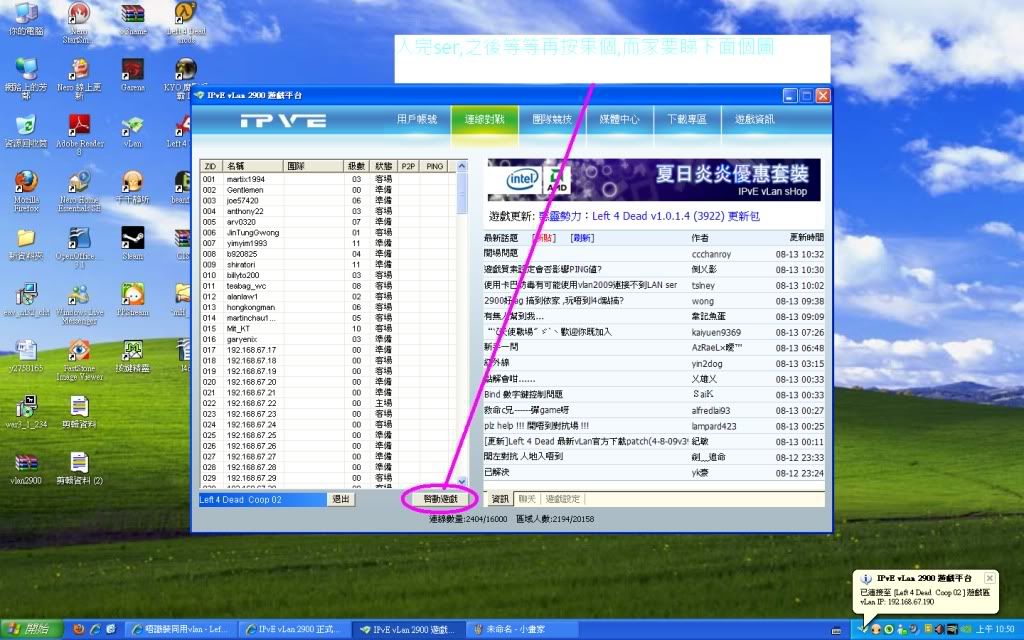Open the 團隊競技 tab

coord(552,120)
